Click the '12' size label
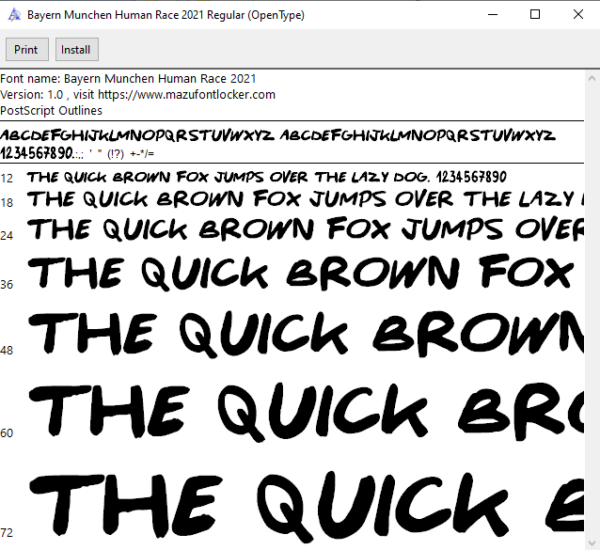This screenshot has height=550, width=600. 7,178
